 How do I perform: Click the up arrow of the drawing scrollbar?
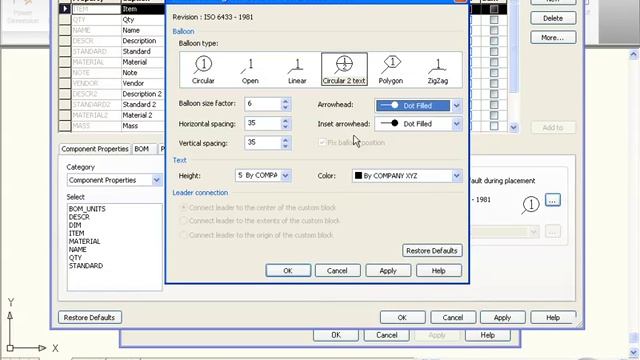(633, 55)
